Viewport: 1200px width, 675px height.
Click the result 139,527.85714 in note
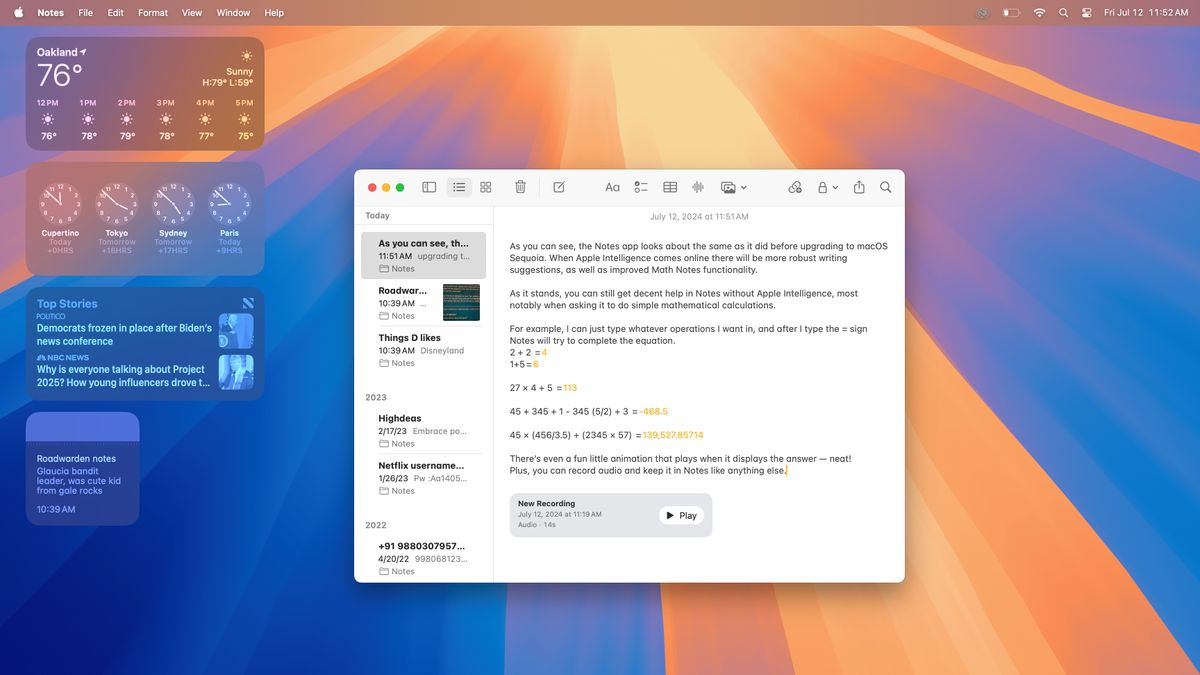(x=673, y=435)
